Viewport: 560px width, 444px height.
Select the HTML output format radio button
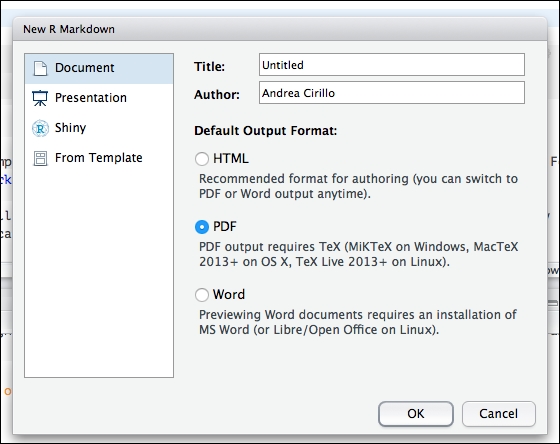(x=202, y=159)
